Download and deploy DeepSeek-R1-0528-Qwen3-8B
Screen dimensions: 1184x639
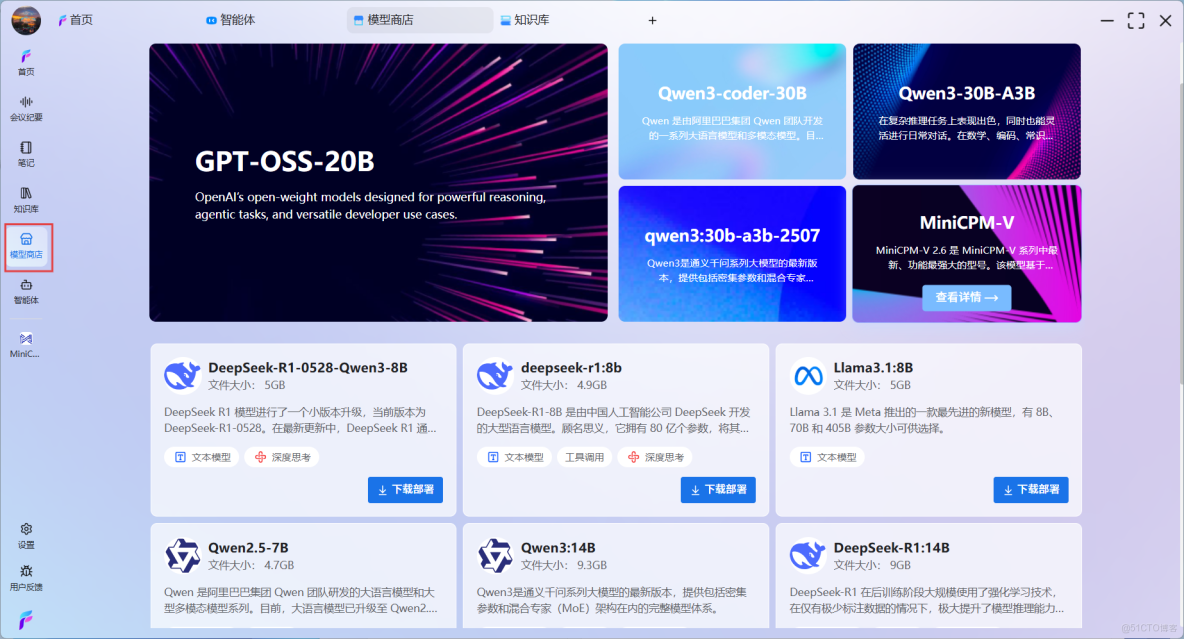[405, 489]
